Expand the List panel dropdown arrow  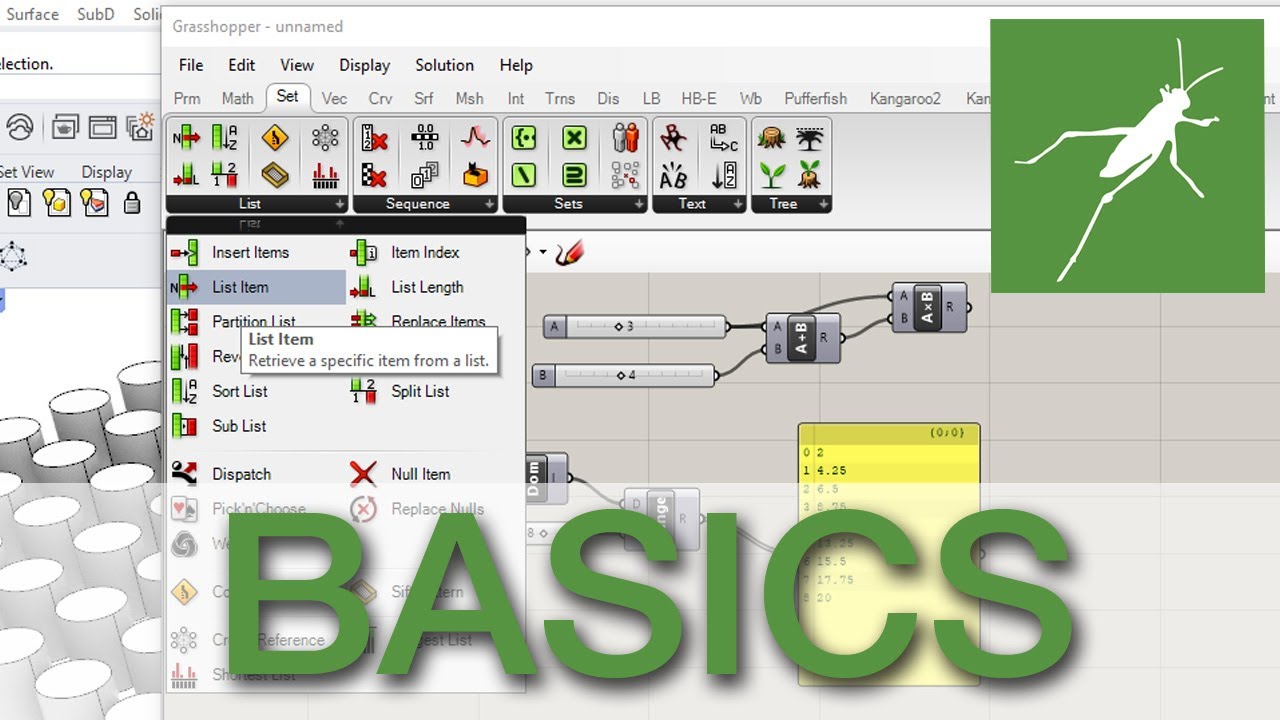click(x=340, y=204)
